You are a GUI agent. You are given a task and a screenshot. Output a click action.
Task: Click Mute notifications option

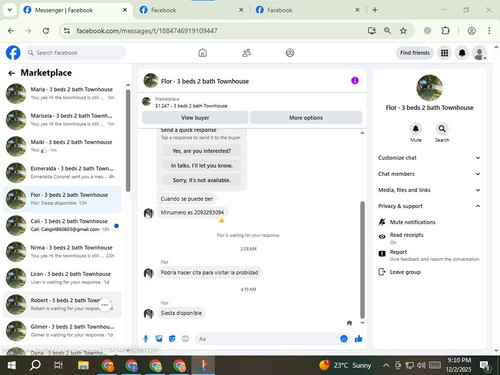tap(413, 222)
